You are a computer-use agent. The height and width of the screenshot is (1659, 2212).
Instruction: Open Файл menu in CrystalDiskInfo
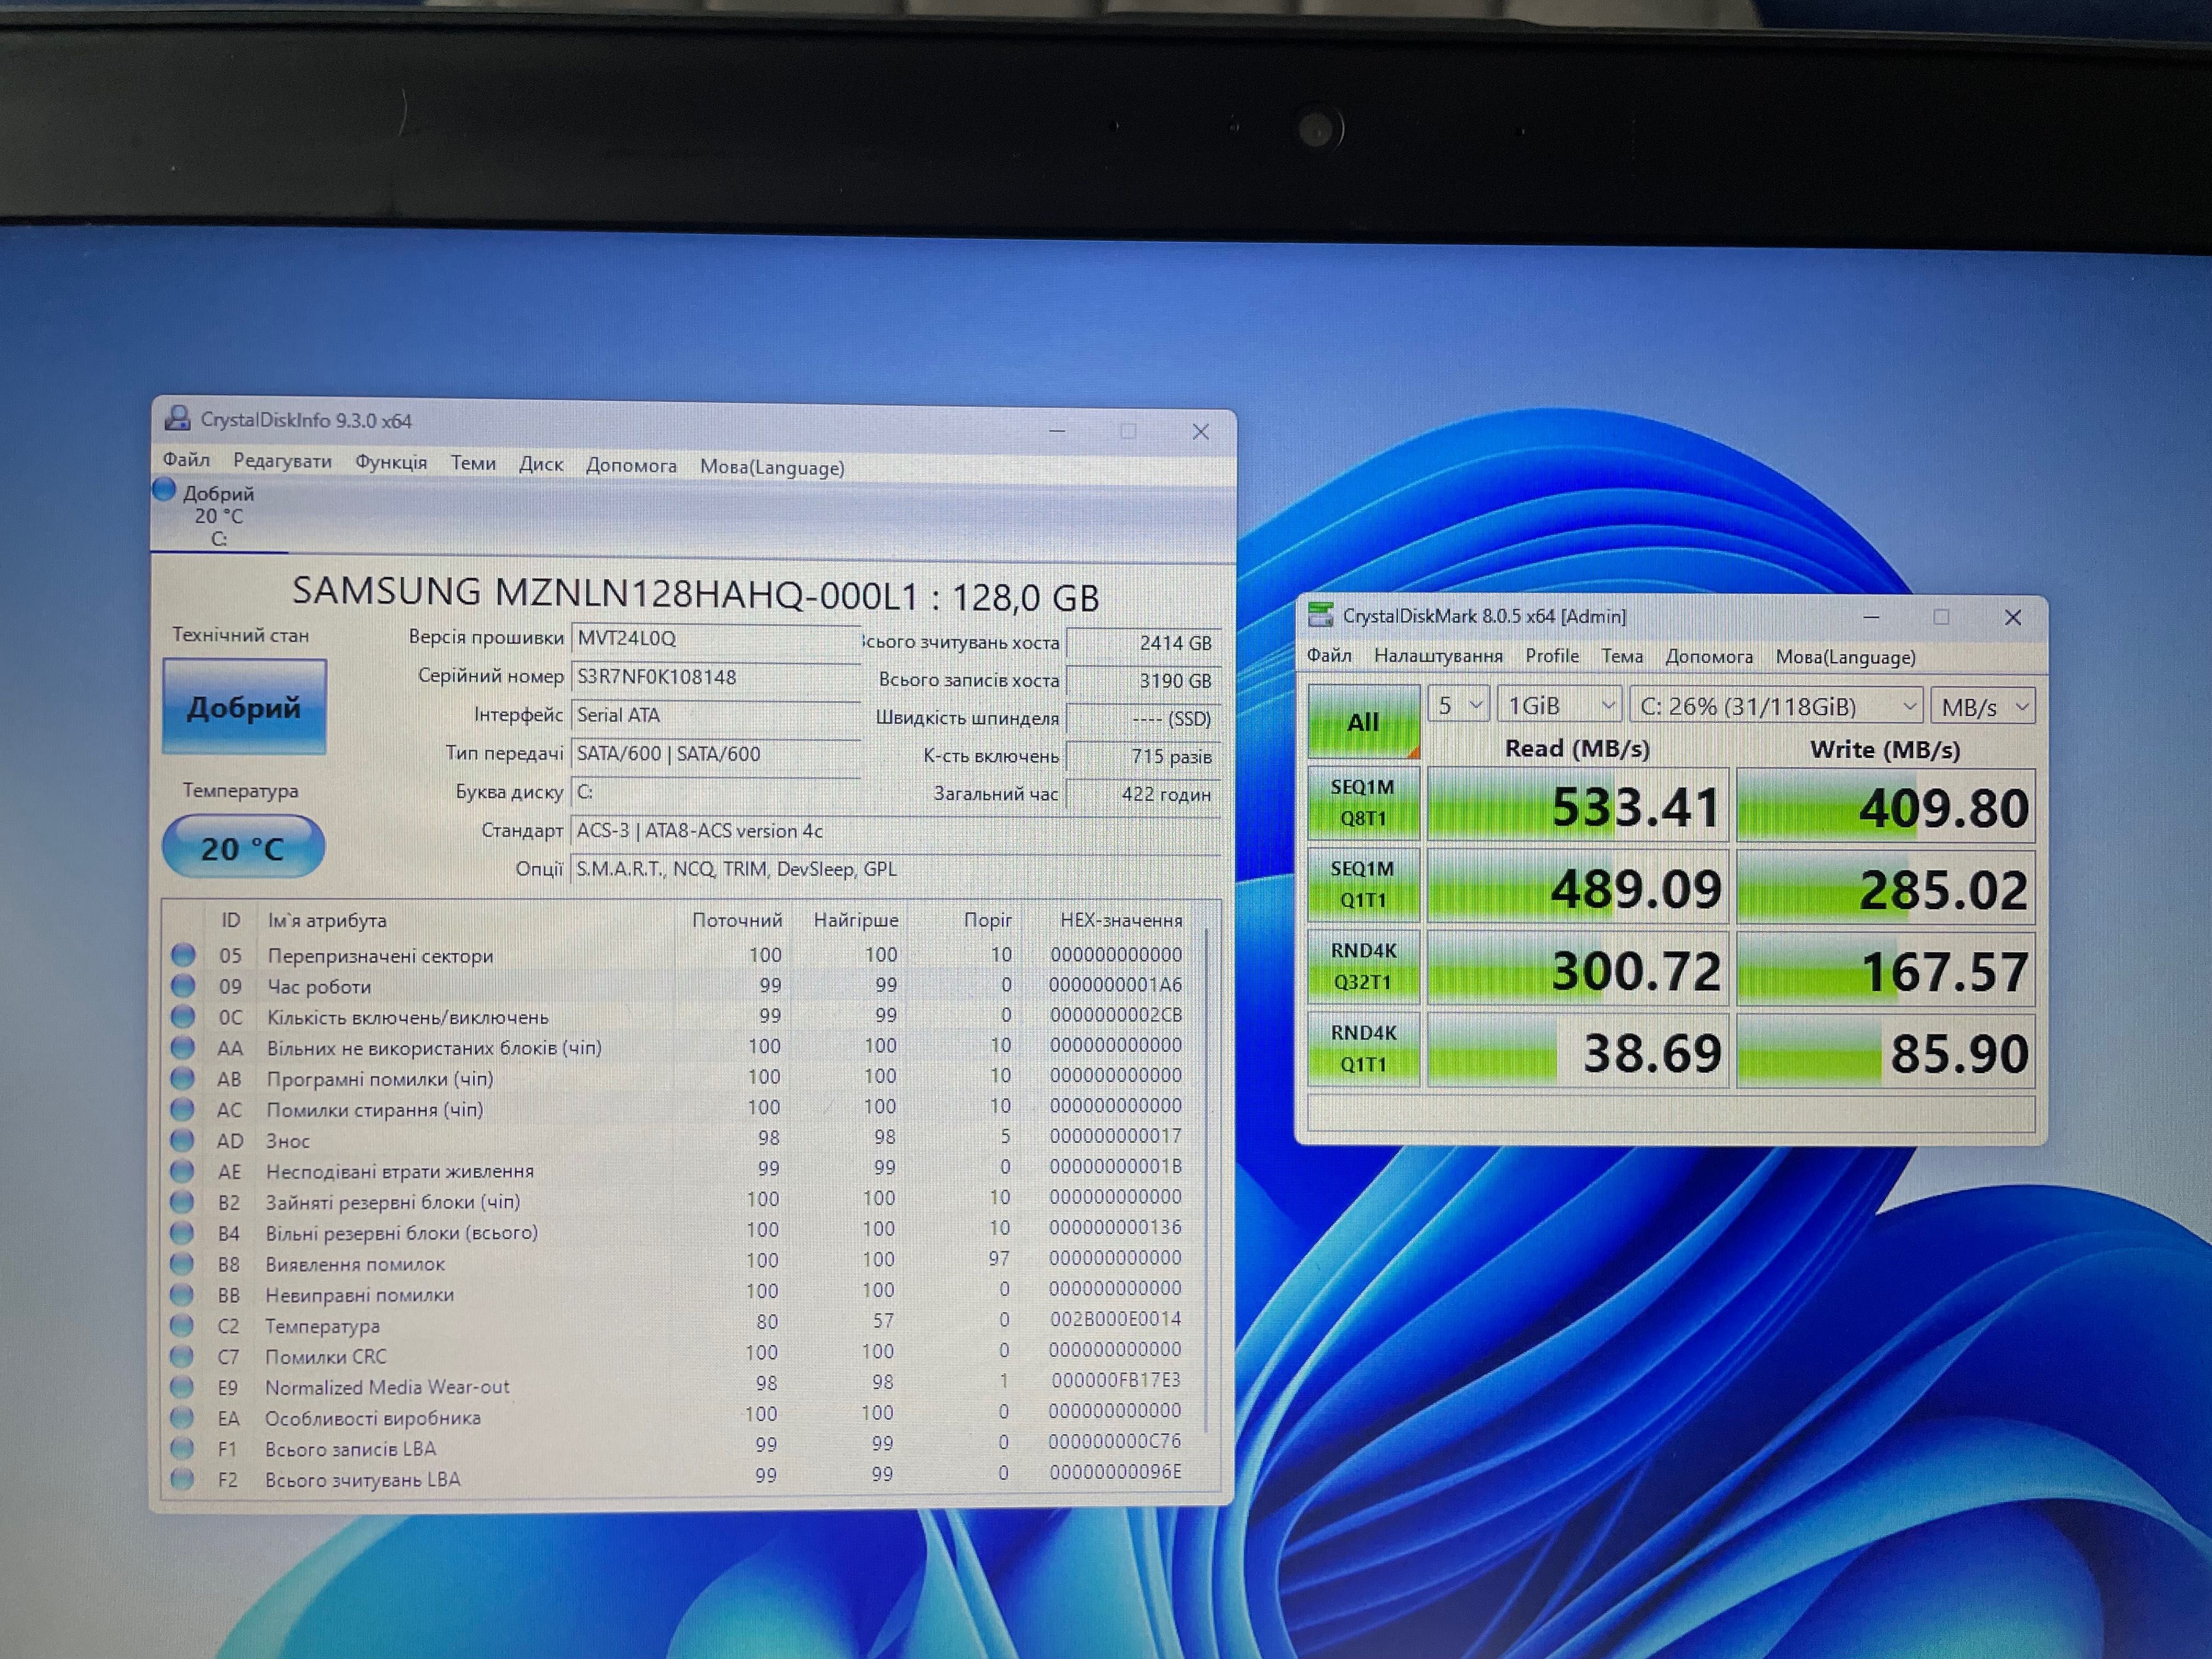187,459
